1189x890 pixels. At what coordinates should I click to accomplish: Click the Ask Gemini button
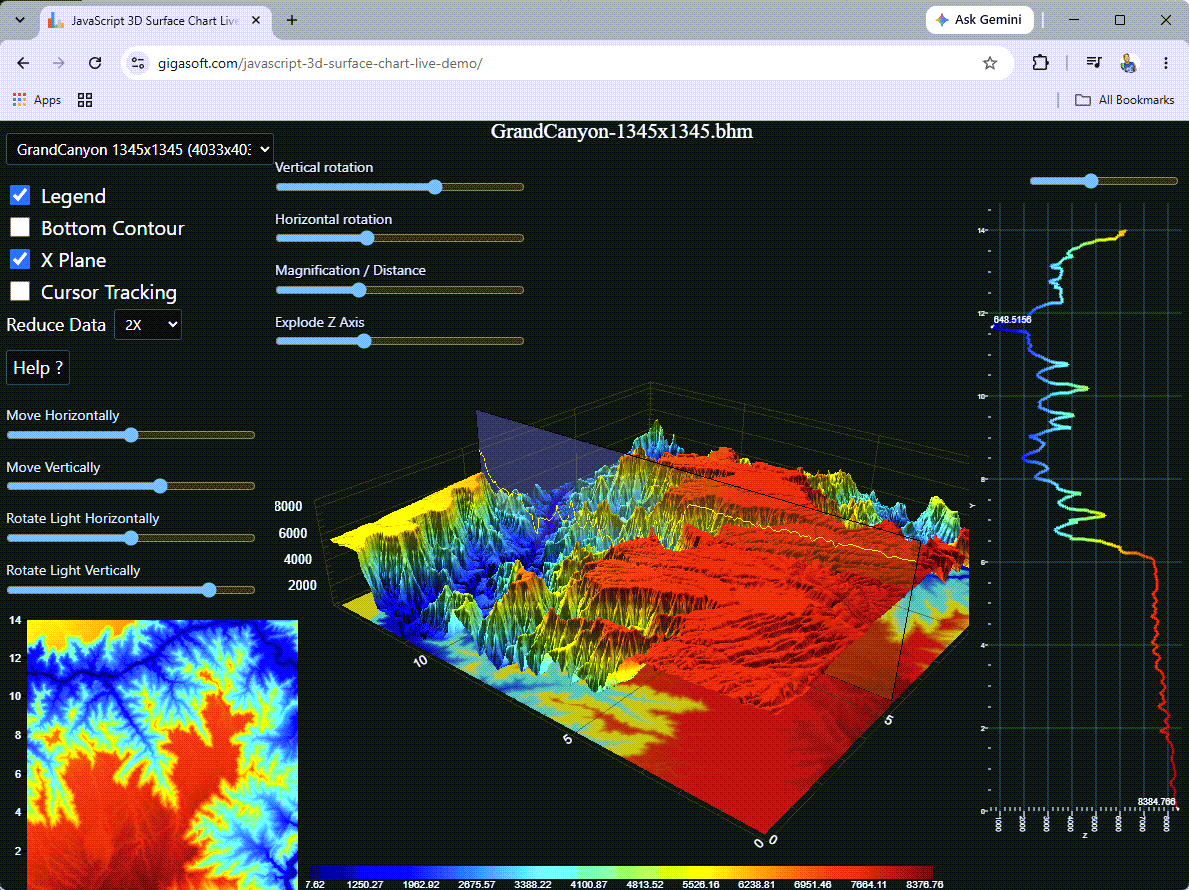click(979, 20)
